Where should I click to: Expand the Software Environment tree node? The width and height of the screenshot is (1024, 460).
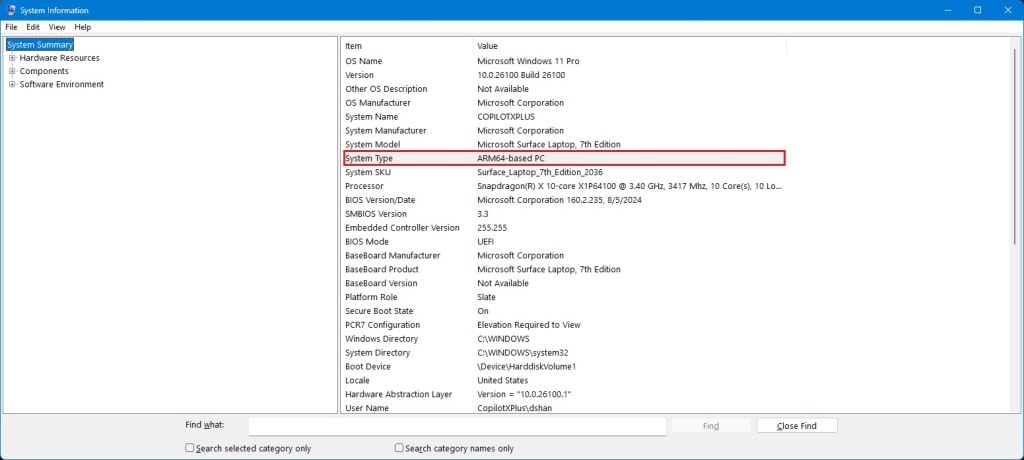[12, 84]
